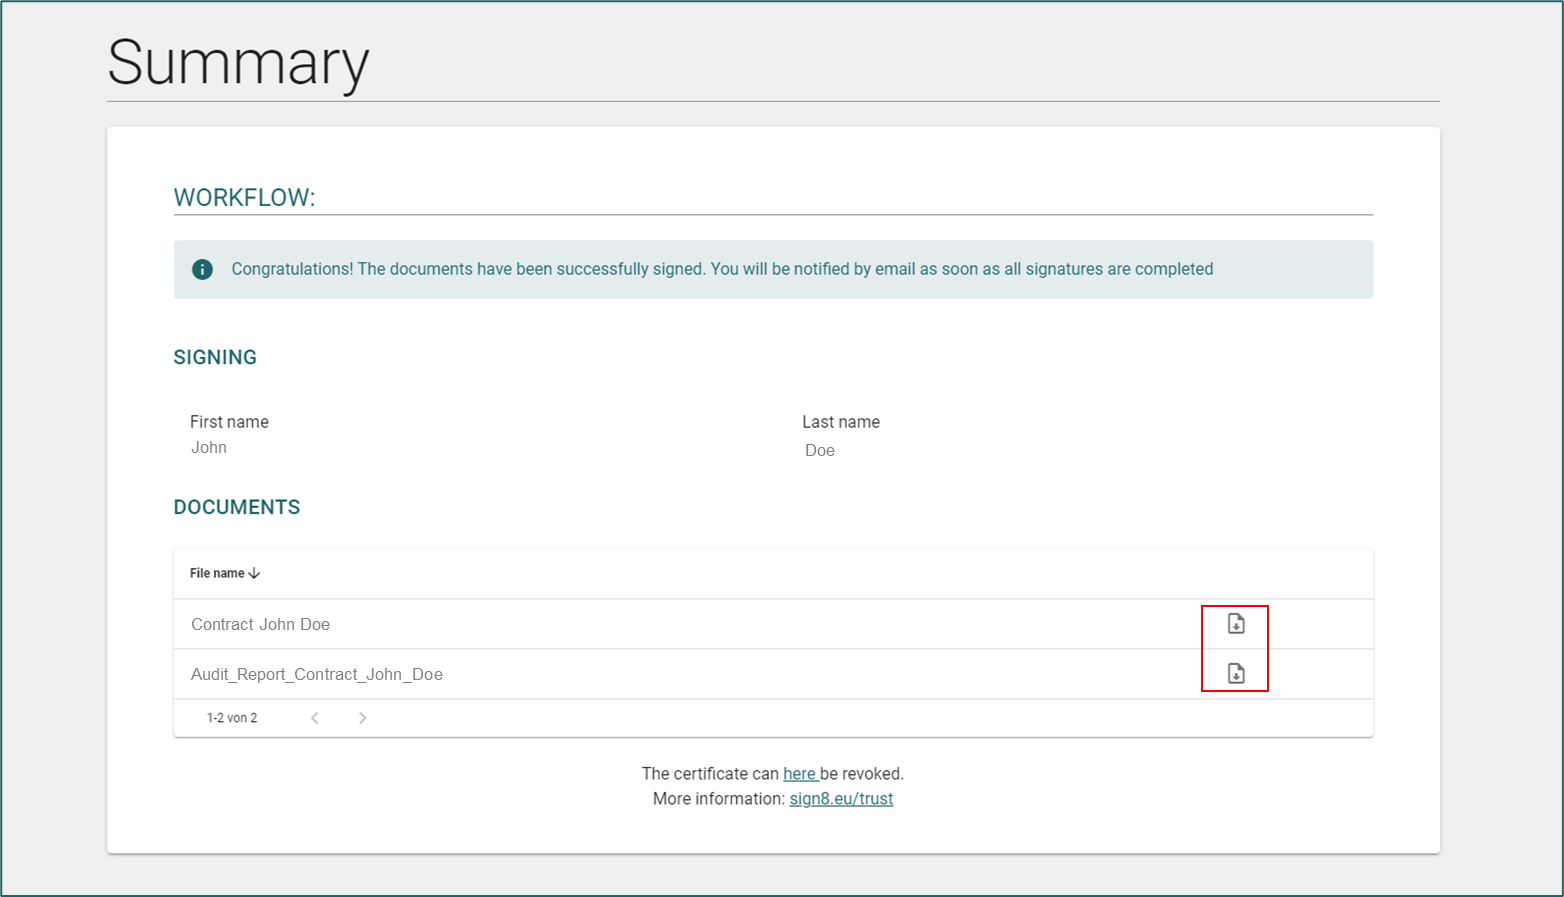Click the Summary page heading
This screenshot has height=897, width=1564.
coord(238,62)
